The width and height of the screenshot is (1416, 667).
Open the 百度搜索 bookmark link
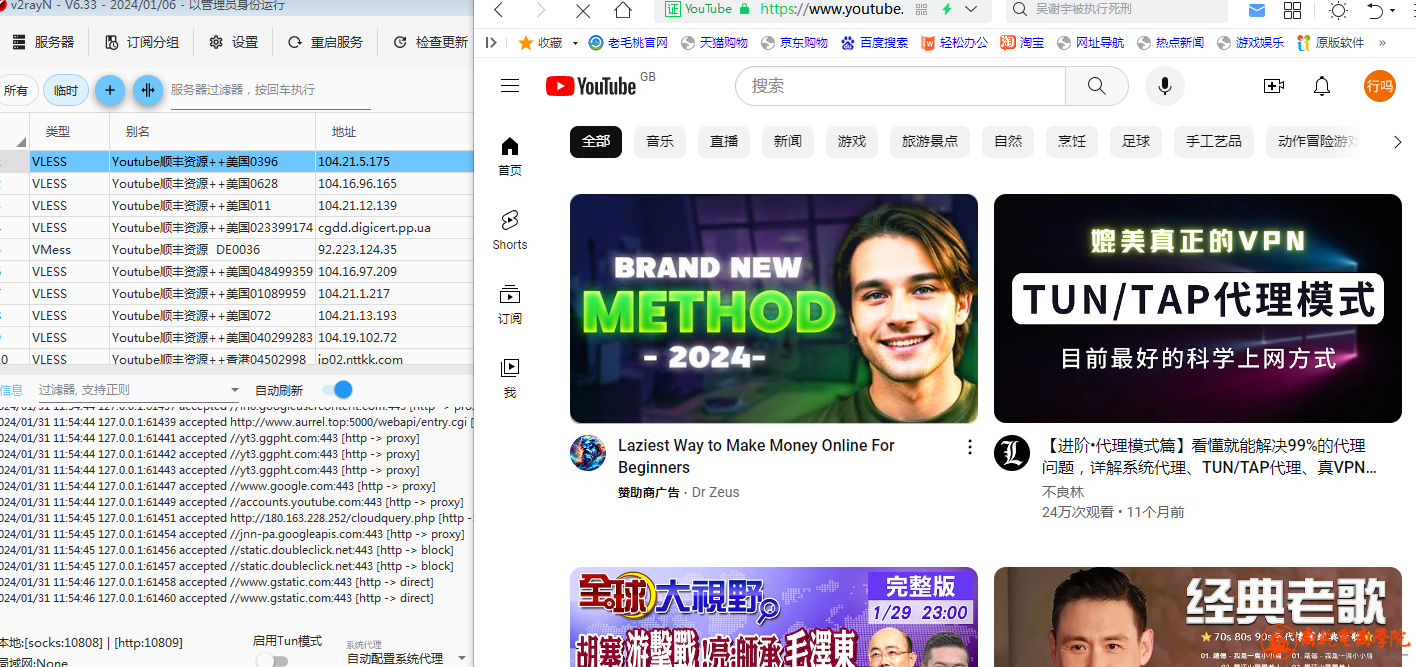coord(874,43)
